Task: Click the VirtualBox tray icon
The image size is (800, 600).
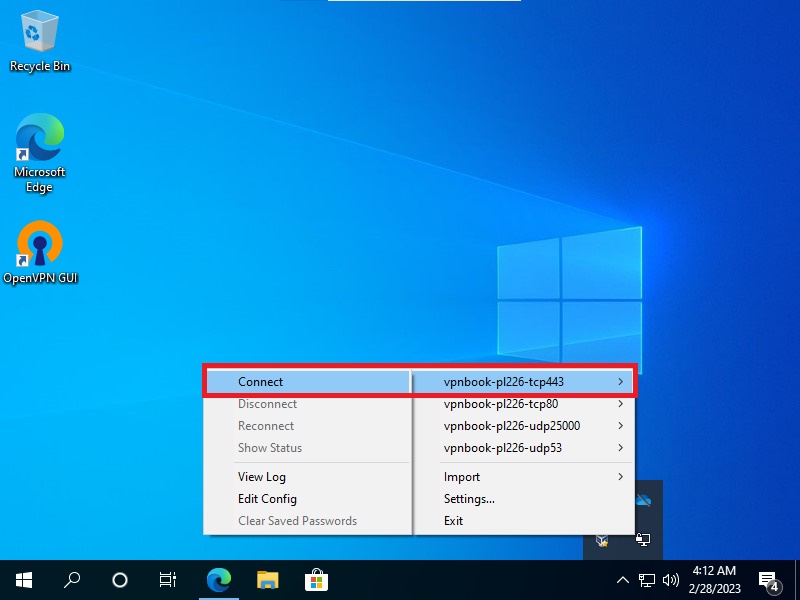Action: pyautogui.click(x=602, y=540)
